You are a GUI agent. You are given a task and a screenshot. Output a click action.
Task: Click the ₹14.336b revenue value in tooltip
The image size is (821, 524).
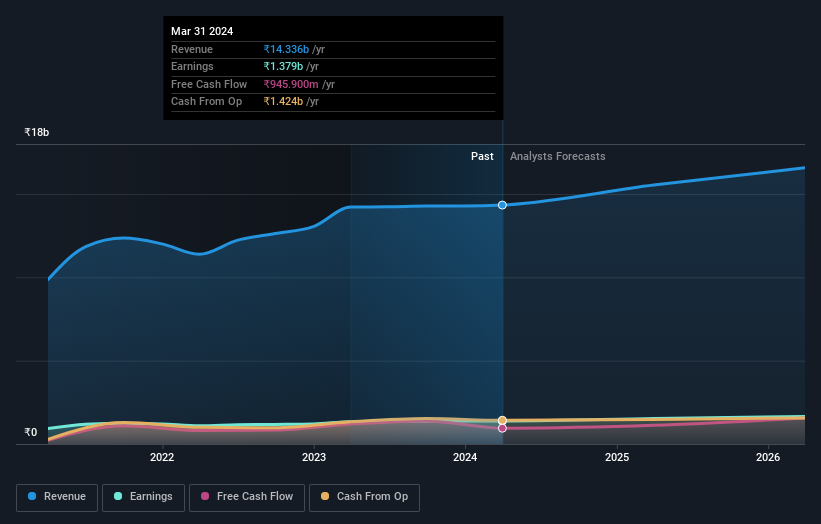[286, 49]
